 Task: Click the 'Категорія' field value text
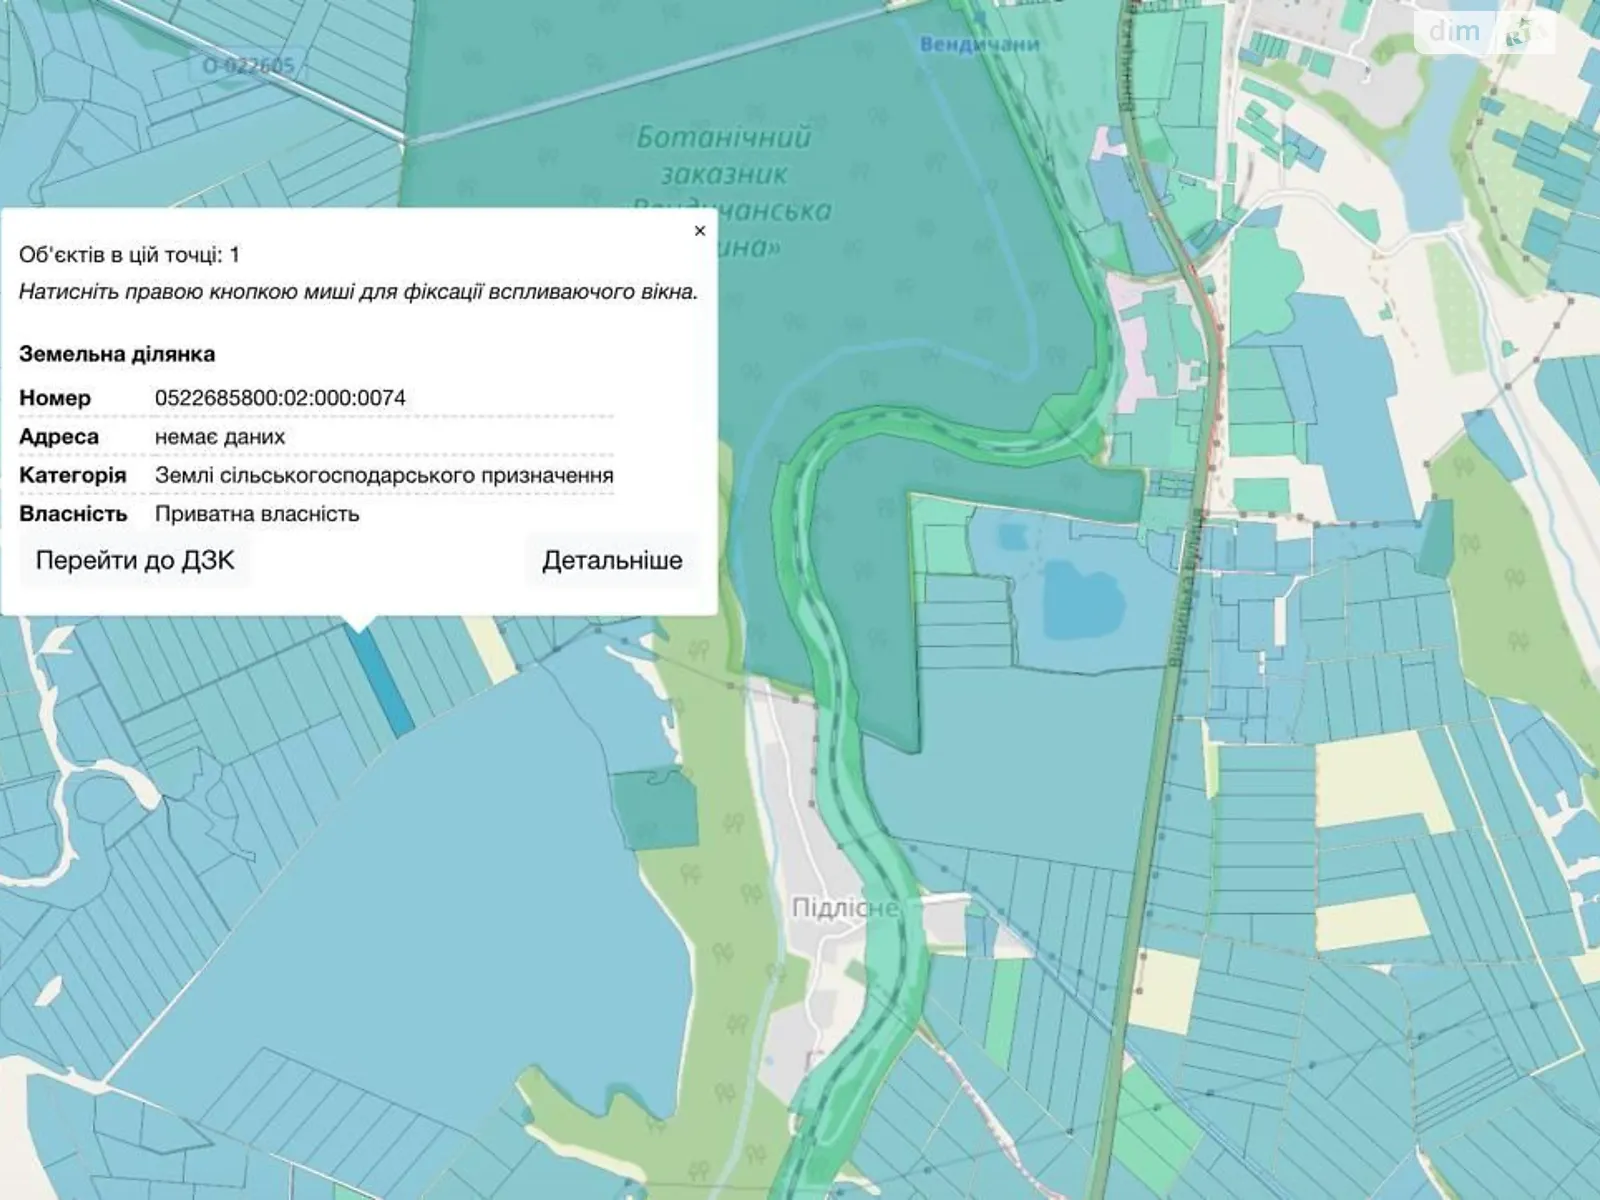(384, 476)
